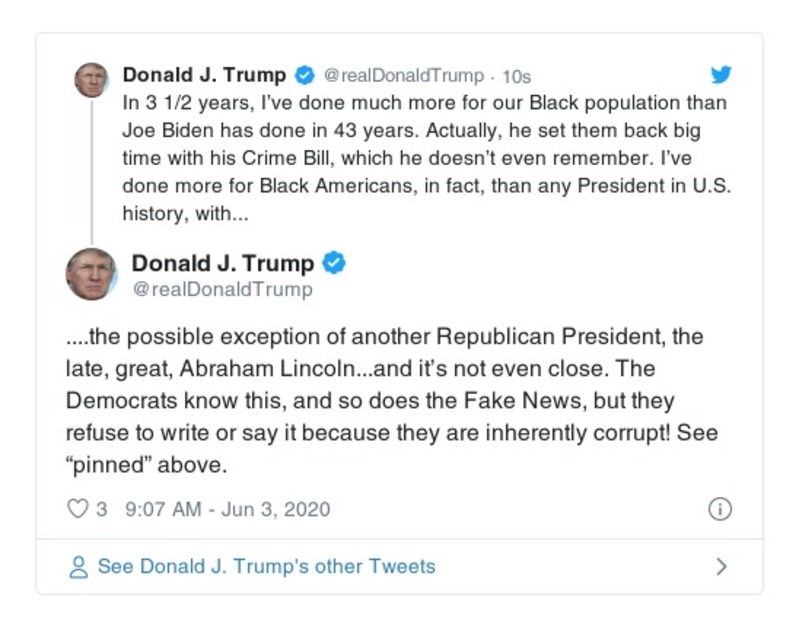This screenshot has height=630, width=799.
Task: Open the small profile avatar in the parent tweet
Action: 91,80
